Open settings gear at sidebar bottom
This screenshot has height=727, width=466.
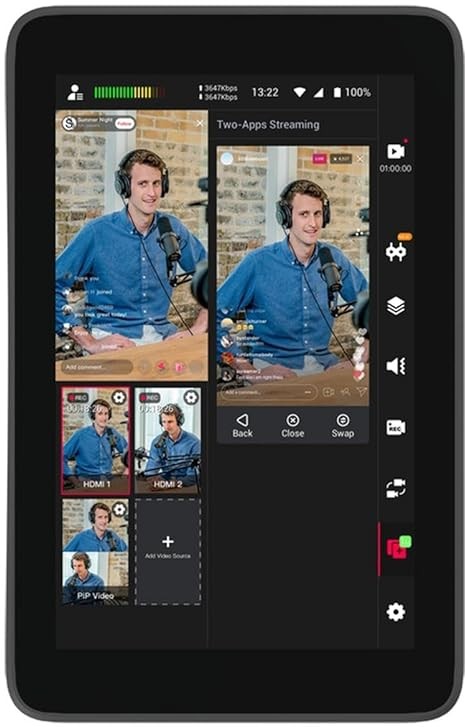396,612
